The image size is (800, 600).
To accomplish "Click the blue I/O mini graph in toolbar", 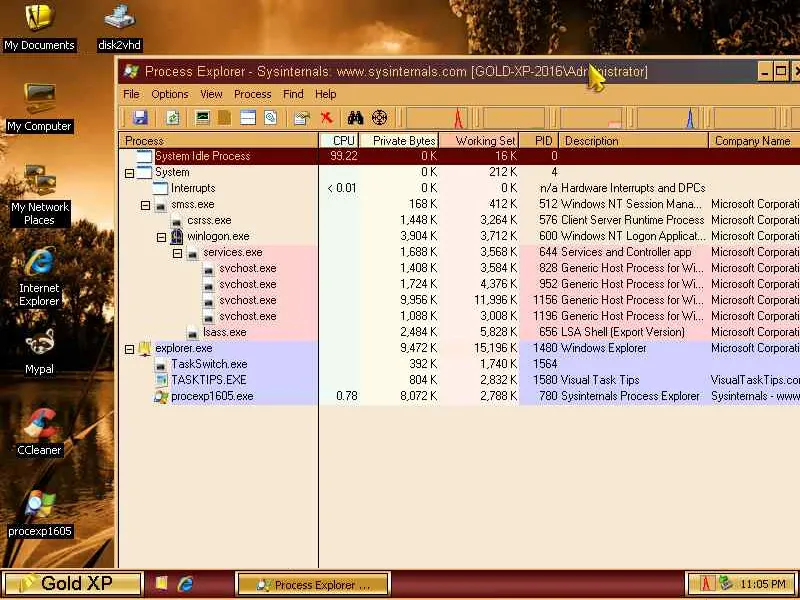I will (668, 118).
